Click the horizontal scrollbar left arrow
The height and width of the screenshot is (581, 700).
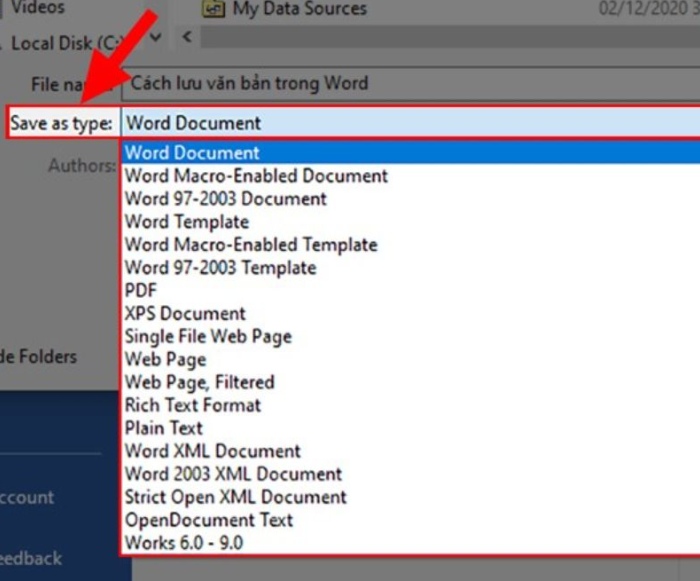pyautogui.click(x=188, y=37)
